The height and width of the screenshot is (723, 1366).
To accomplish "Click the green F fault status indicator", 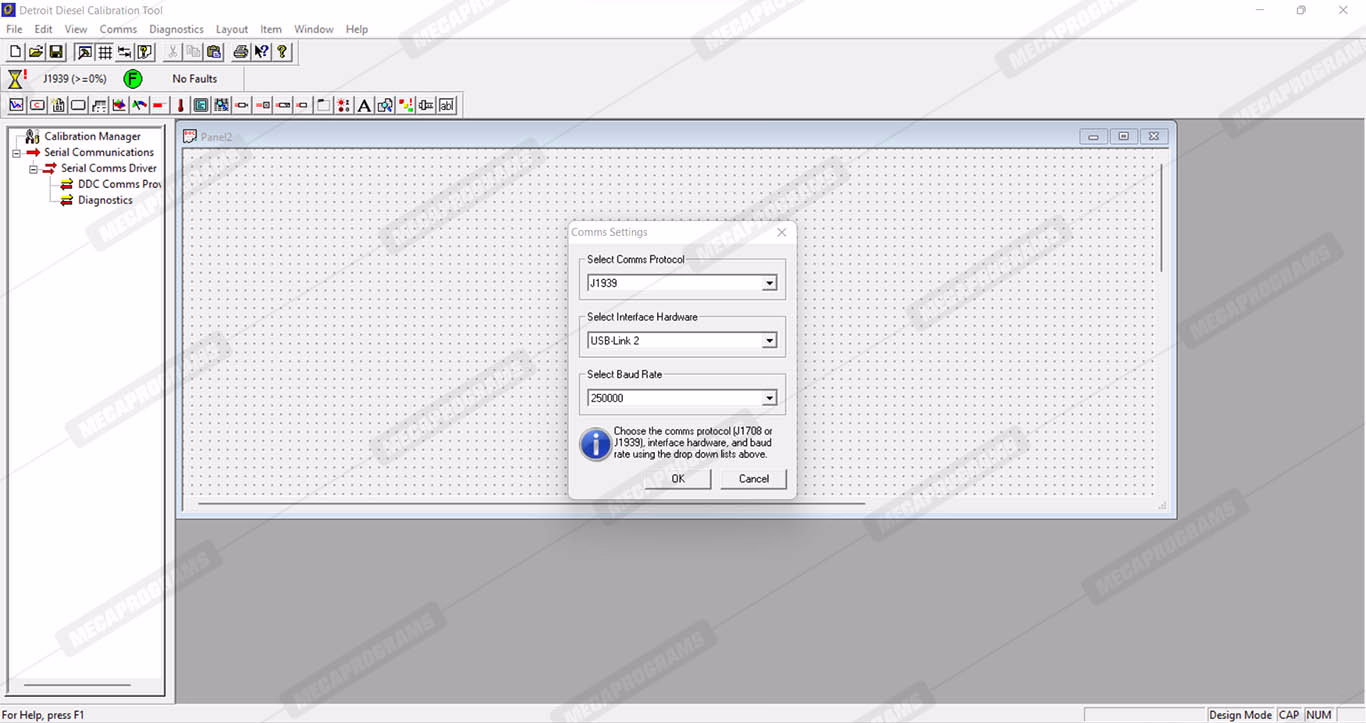I will [x=132, y=79].
